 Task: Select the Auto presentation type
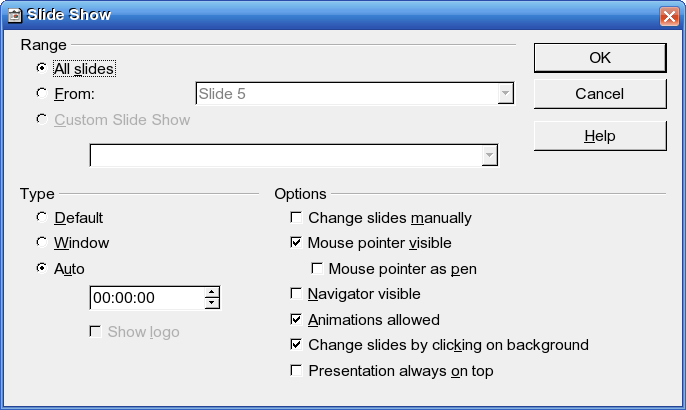42,268
